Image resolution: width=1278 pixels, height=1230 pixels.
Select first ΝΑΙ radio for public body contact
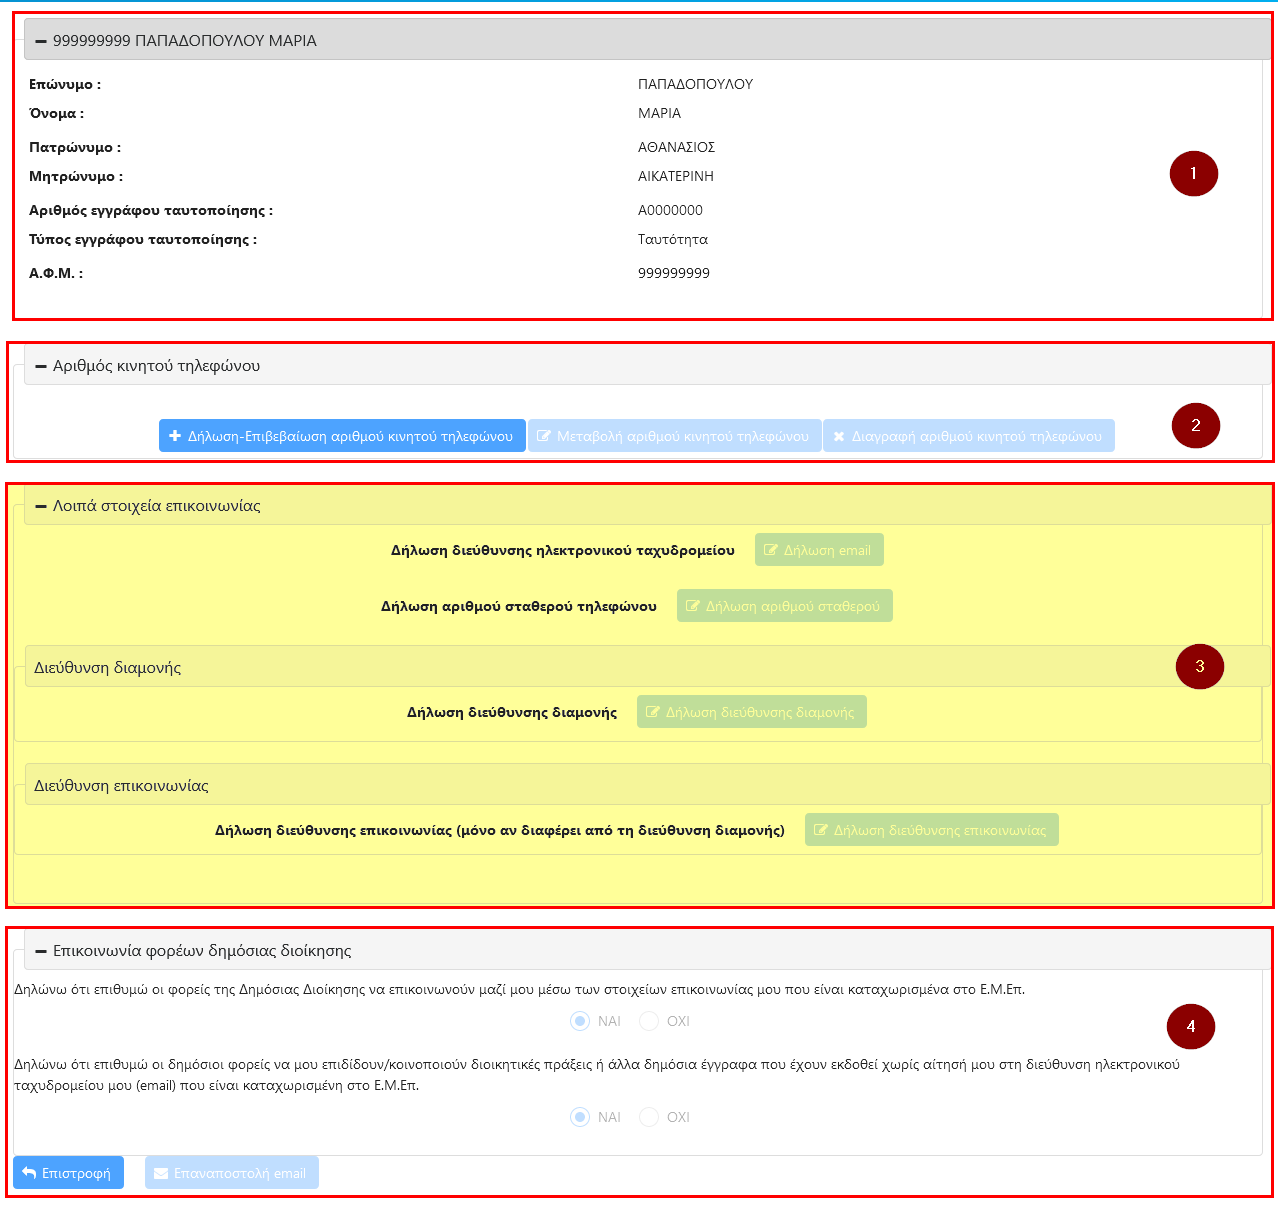click(580, 1021)
